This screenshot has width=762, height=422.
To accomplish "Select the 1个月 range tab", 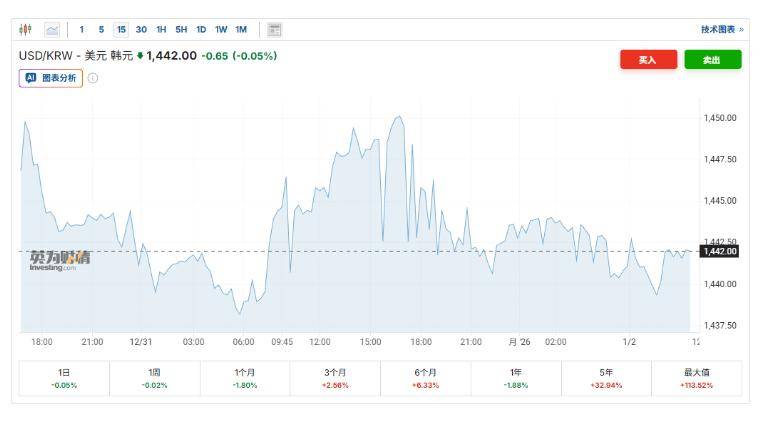I will (244, 377).
